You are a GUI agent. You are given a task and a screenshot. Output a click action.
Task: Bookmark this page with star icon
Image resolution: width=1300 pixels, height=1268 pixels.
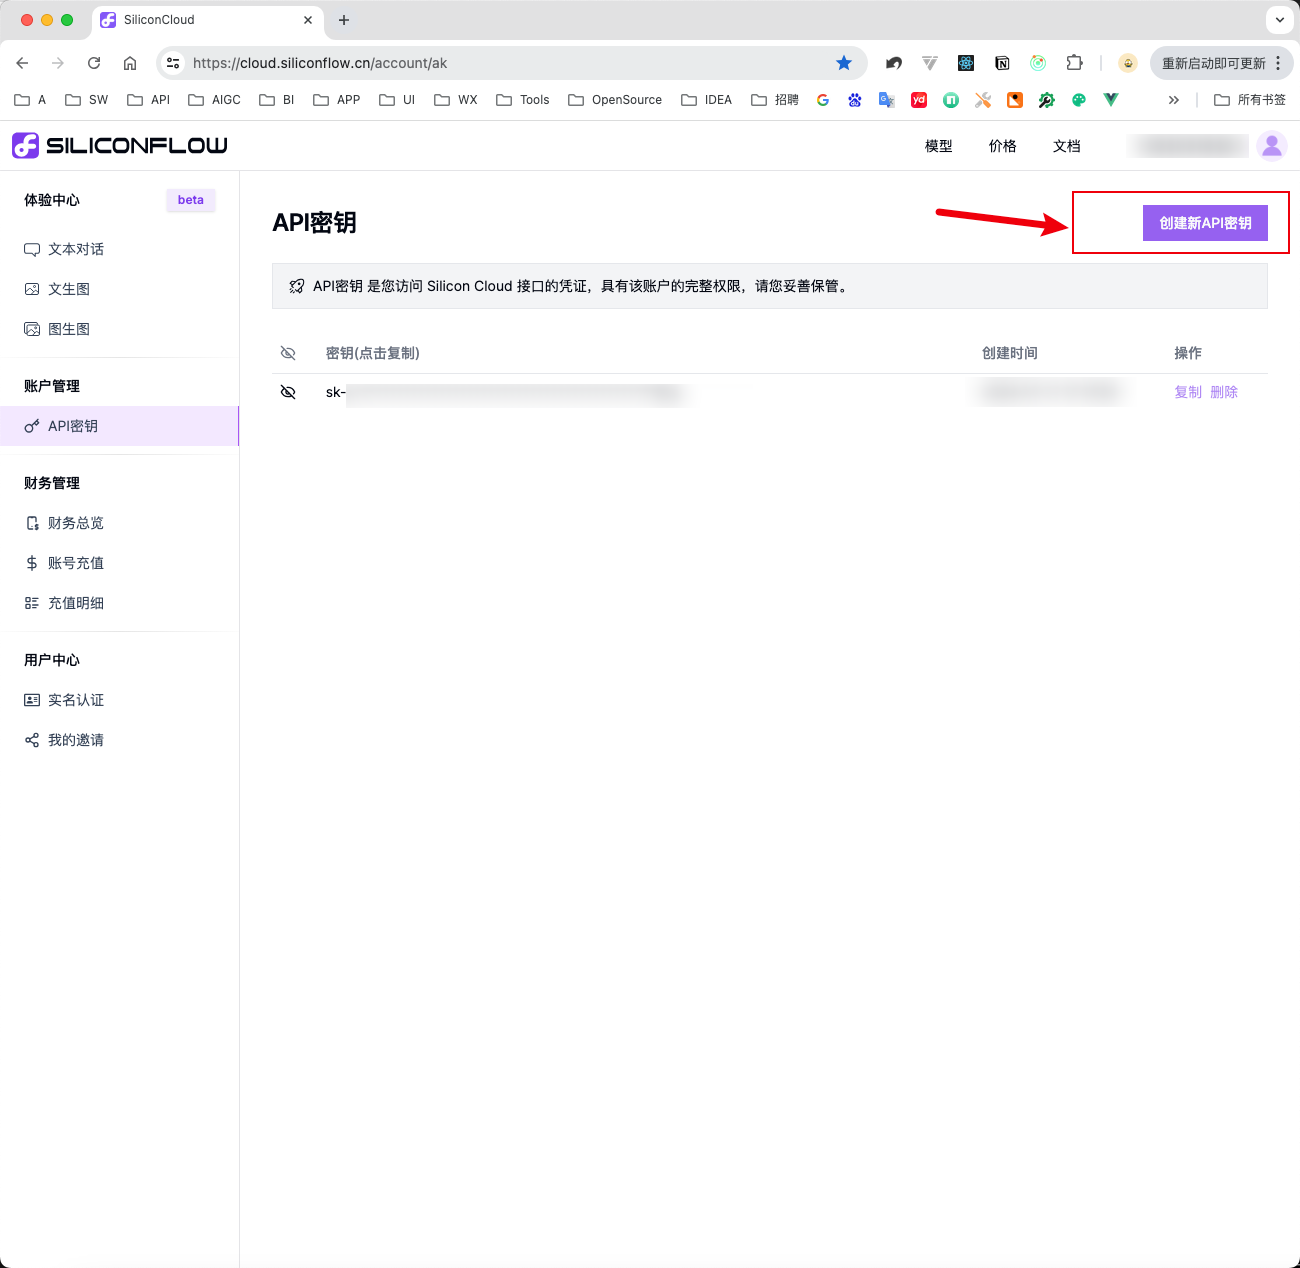844,63
